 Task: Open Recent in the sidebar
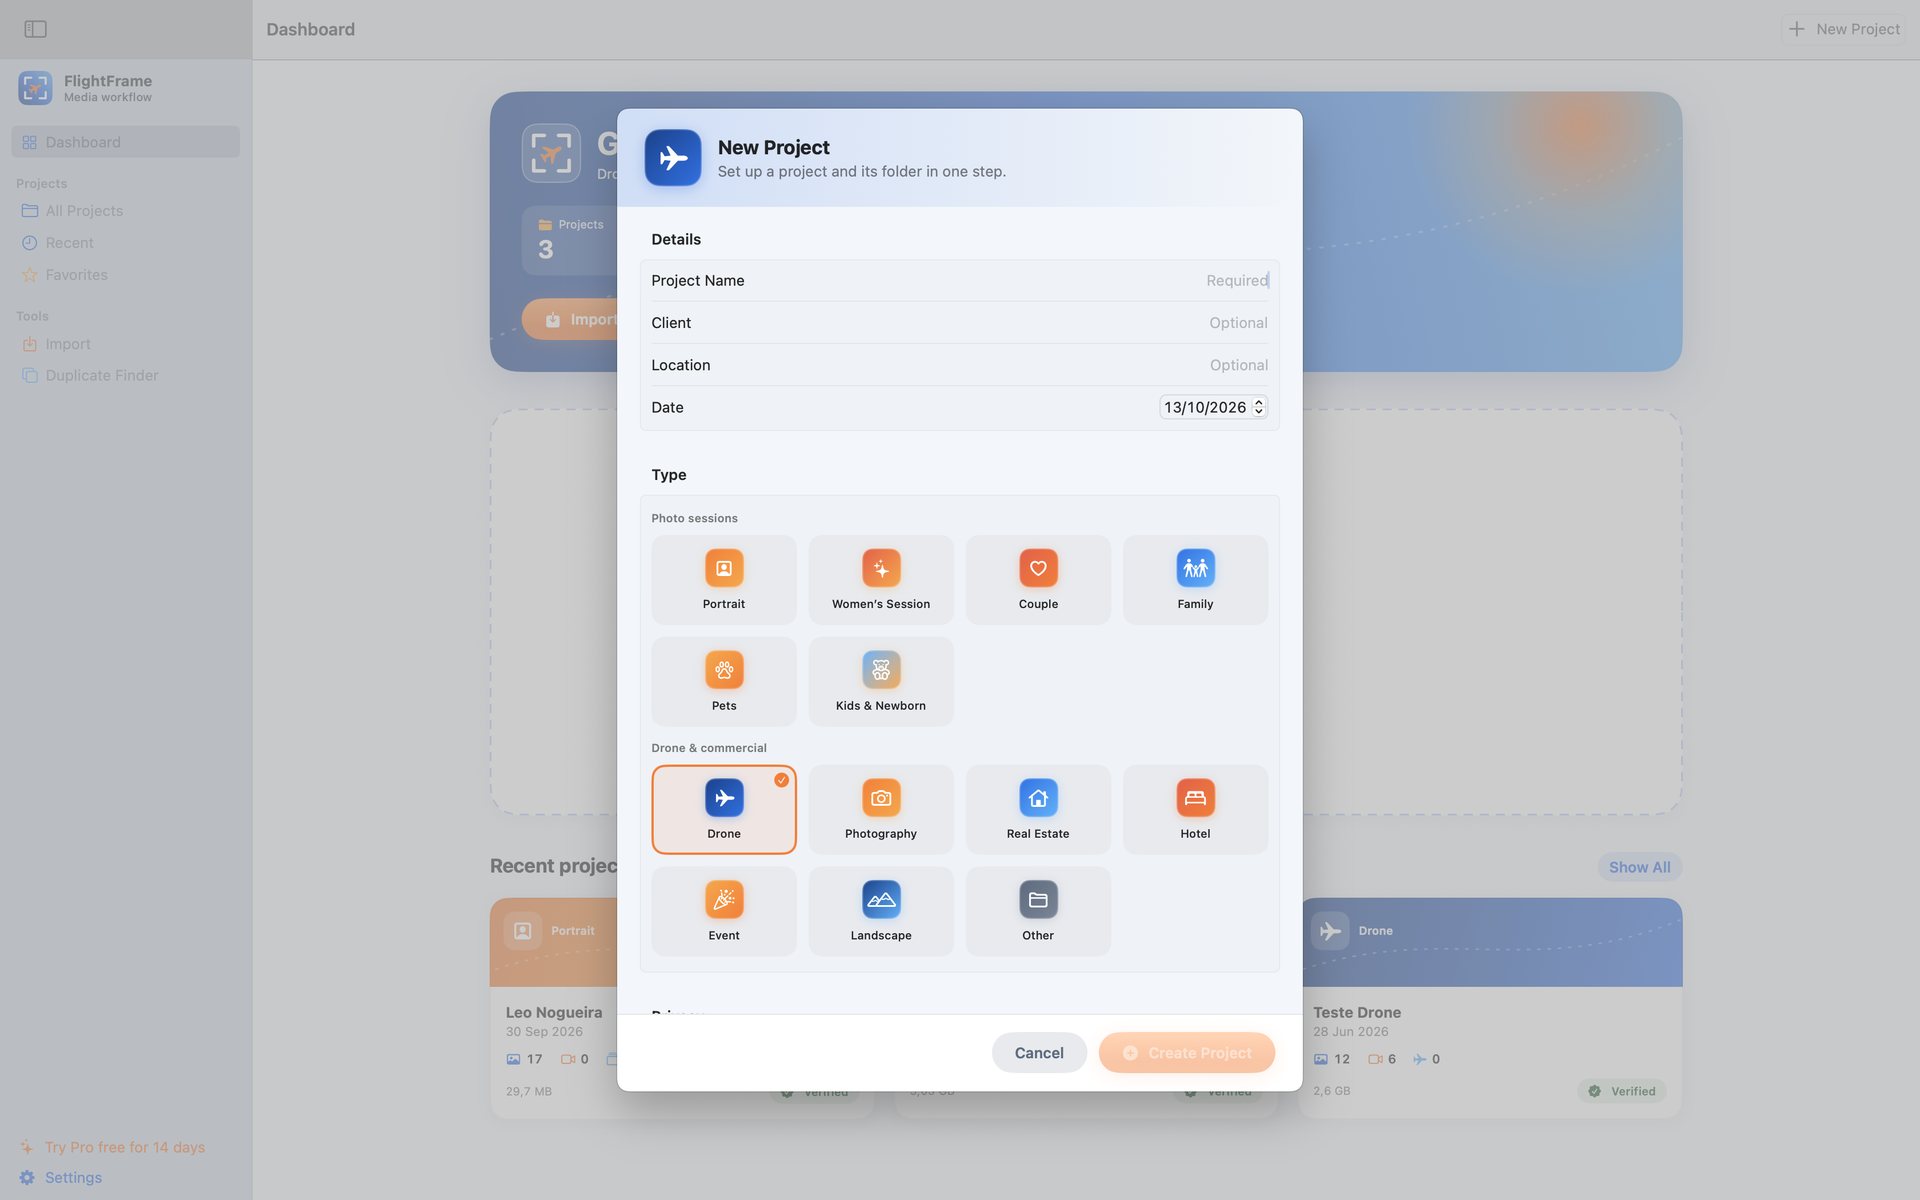point(125,243)
